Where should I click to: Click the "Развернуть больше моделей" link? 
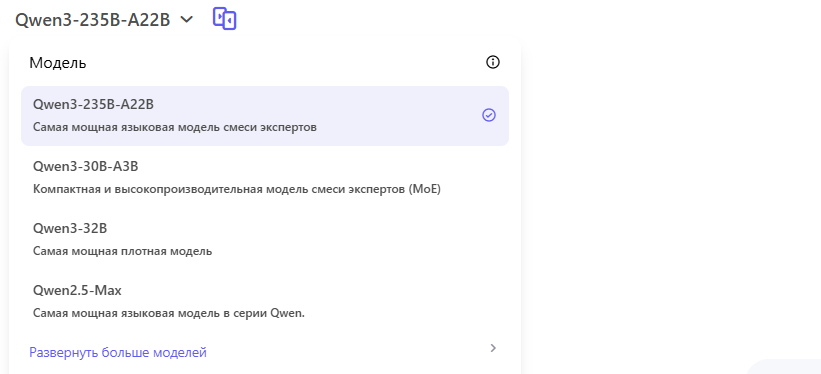118,353
